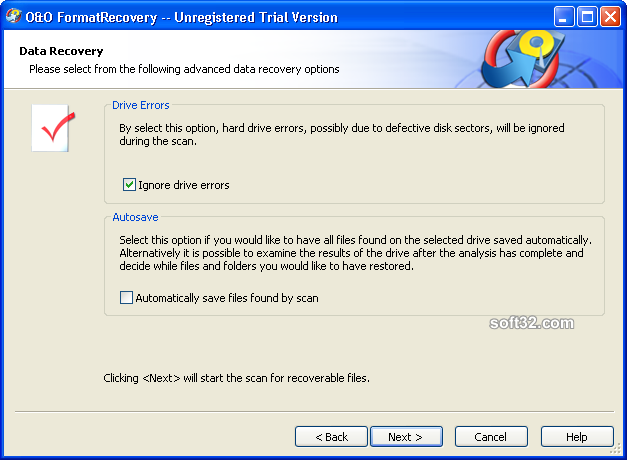Click the disk recovery logo in header

(524, 58)
